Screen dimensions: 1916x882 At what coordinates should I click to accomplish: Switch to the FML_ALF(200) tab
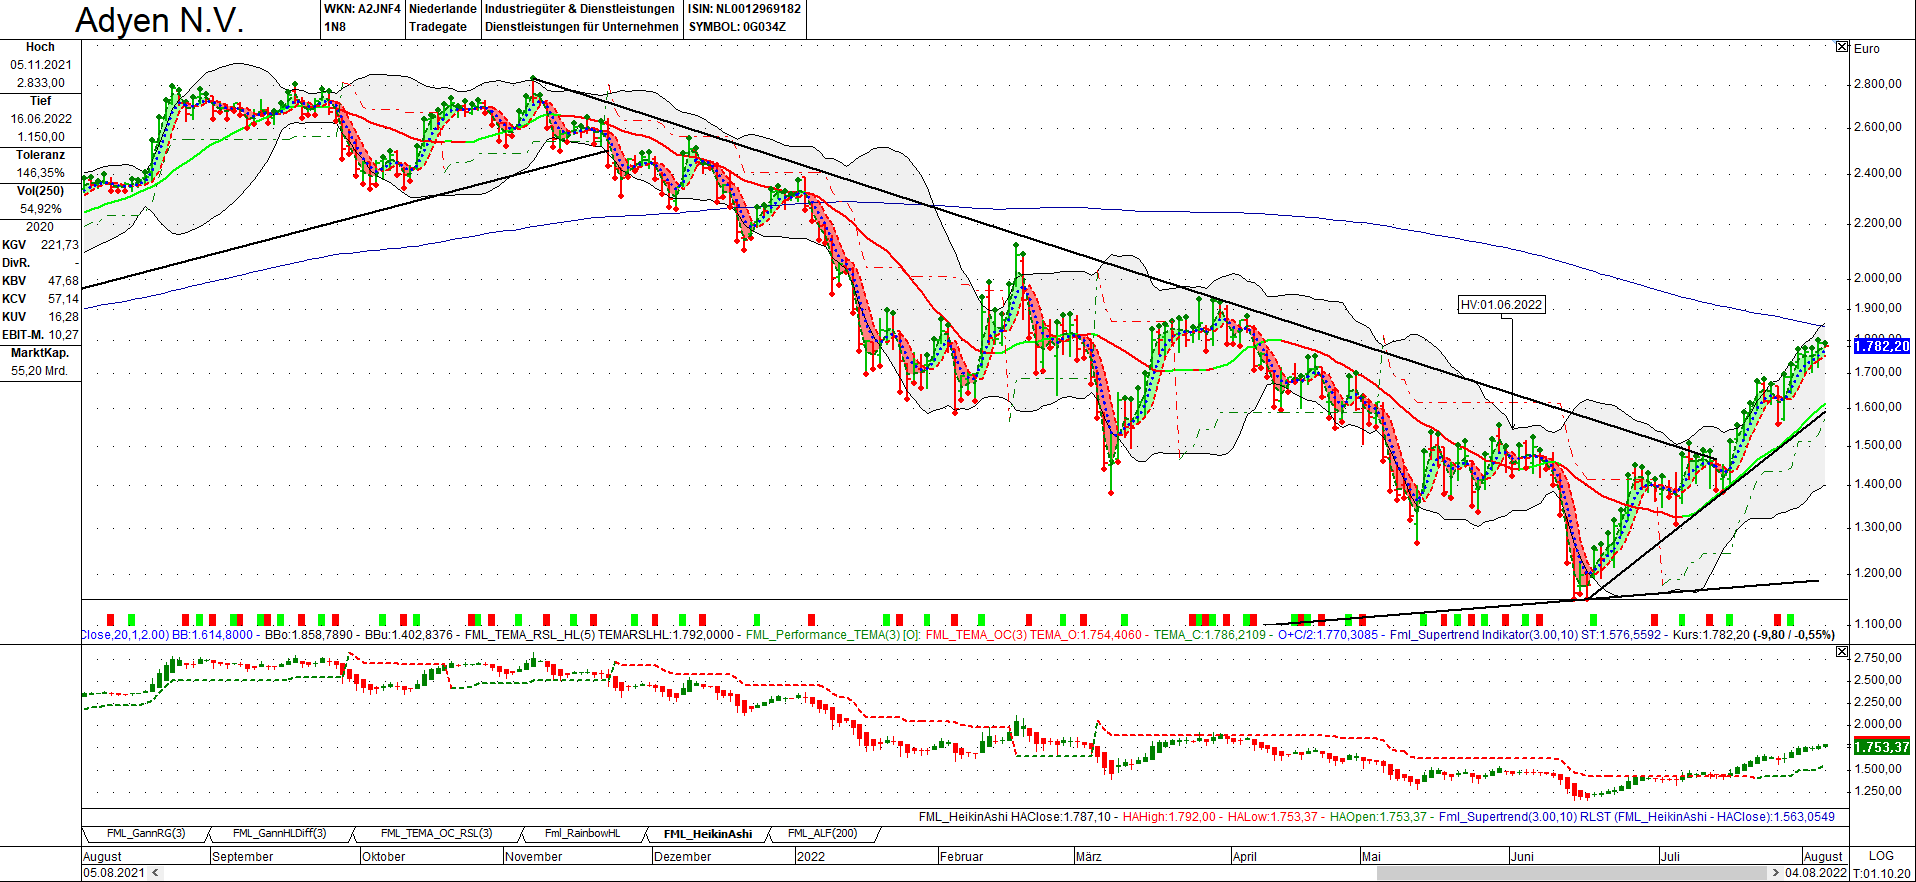click(822, 834)
